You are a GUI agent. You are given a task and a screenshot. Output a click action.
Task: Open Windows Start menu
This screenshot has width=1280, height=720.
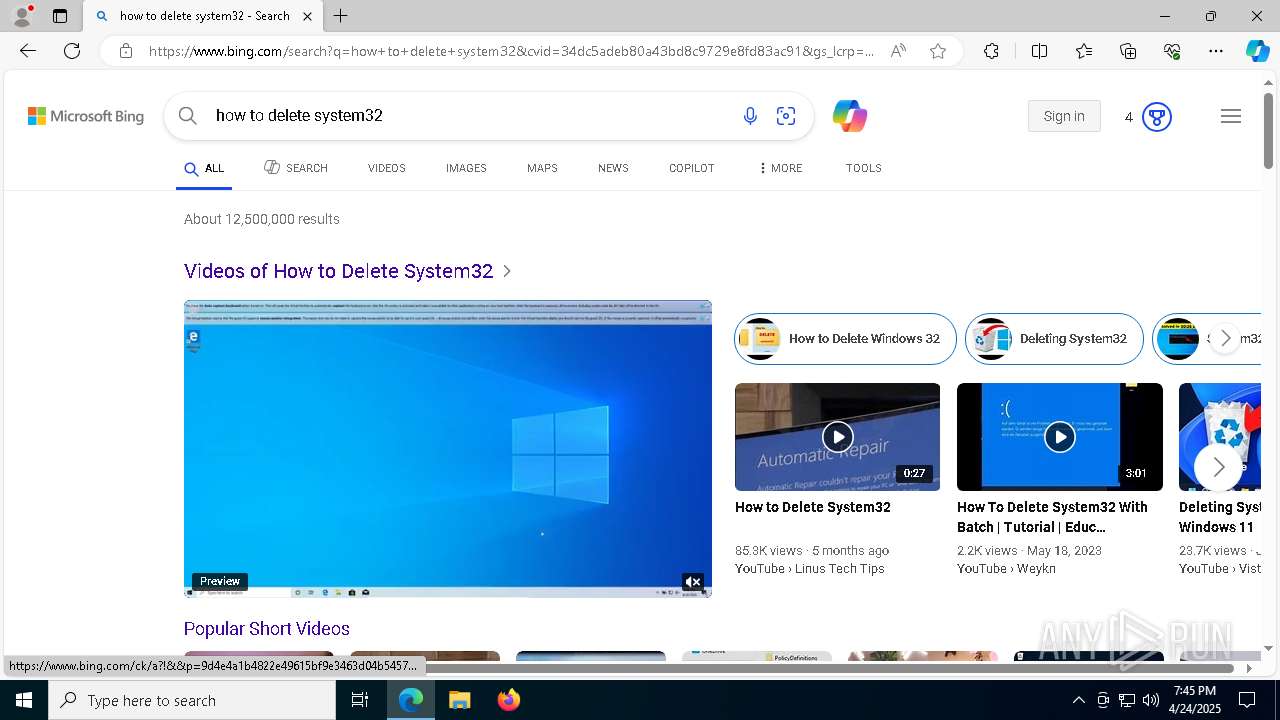pos(24,700)
